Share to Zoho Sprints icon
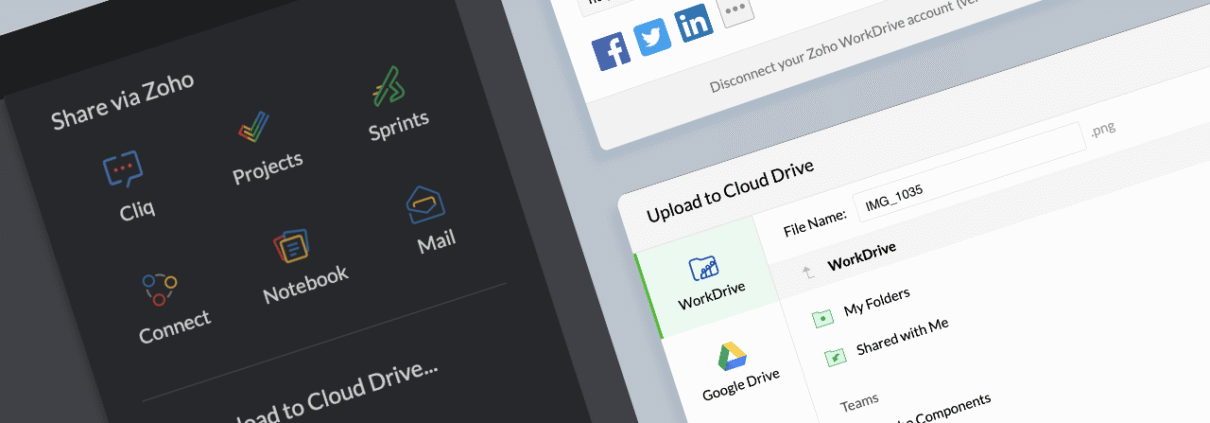This screenshot has height=423, width=1210. click(388, 87)
